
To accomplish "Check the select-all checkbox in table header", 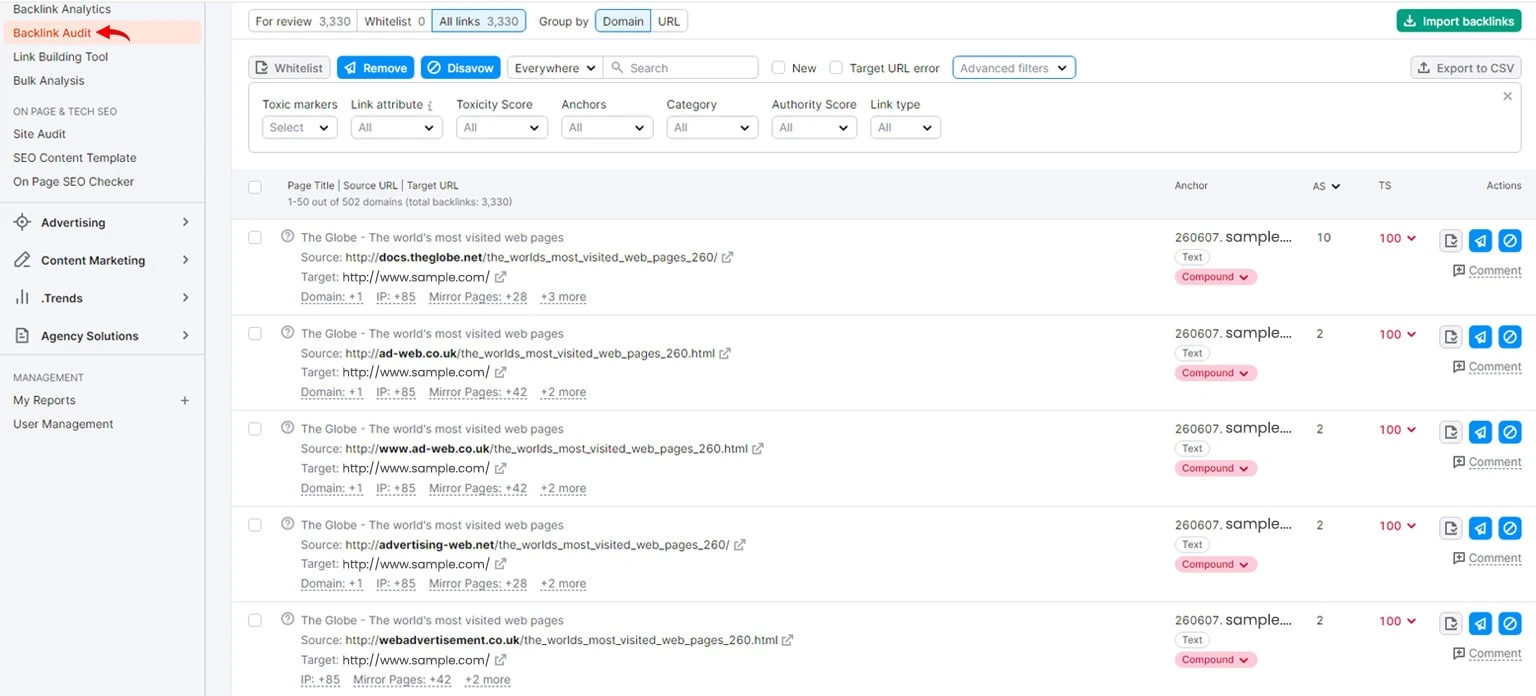I will pos(255,187).
